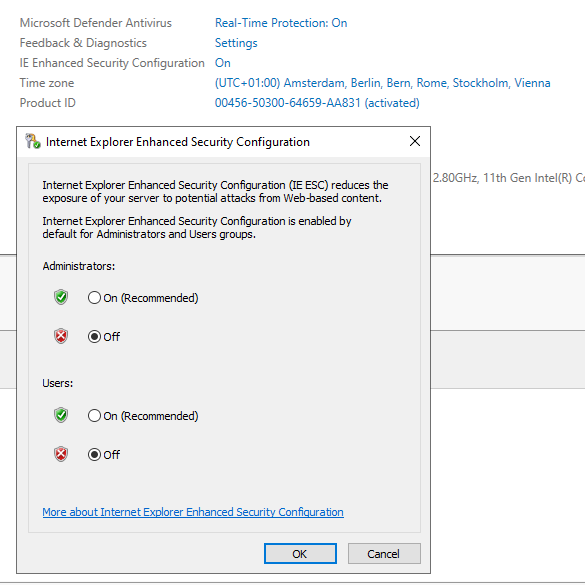Viewport: 585px width, 585px height.
Task: Click red shield icon beside Users Off
Action: [61, 454]
